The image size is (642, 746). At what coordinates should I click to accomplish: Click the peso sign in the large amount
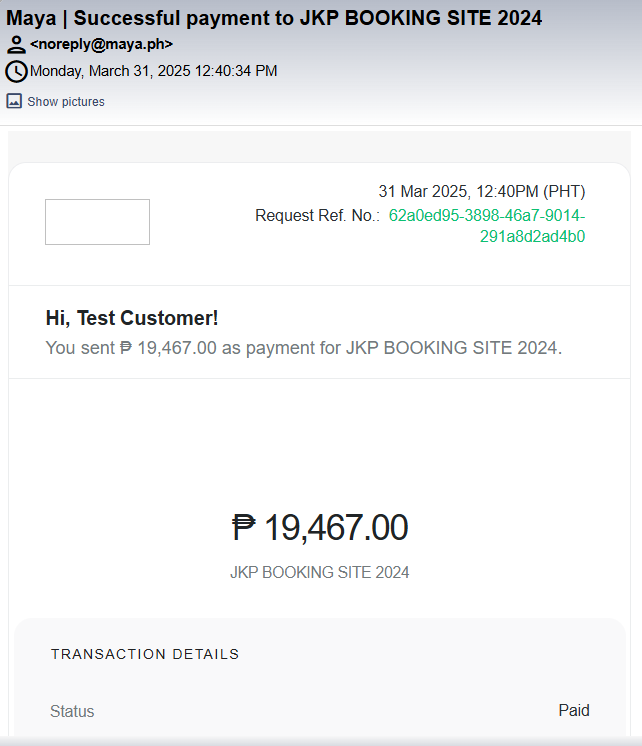[245, 527]
